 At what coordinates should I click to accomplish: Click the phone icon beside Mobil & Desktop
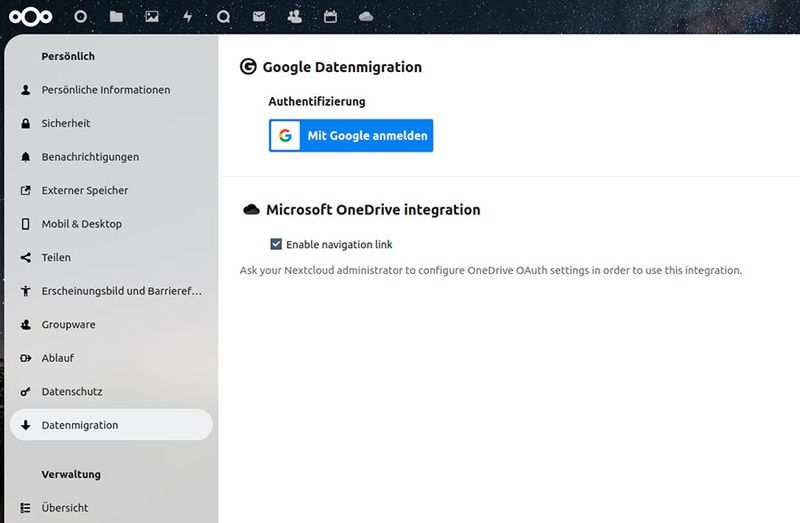[x=26, y=224]
